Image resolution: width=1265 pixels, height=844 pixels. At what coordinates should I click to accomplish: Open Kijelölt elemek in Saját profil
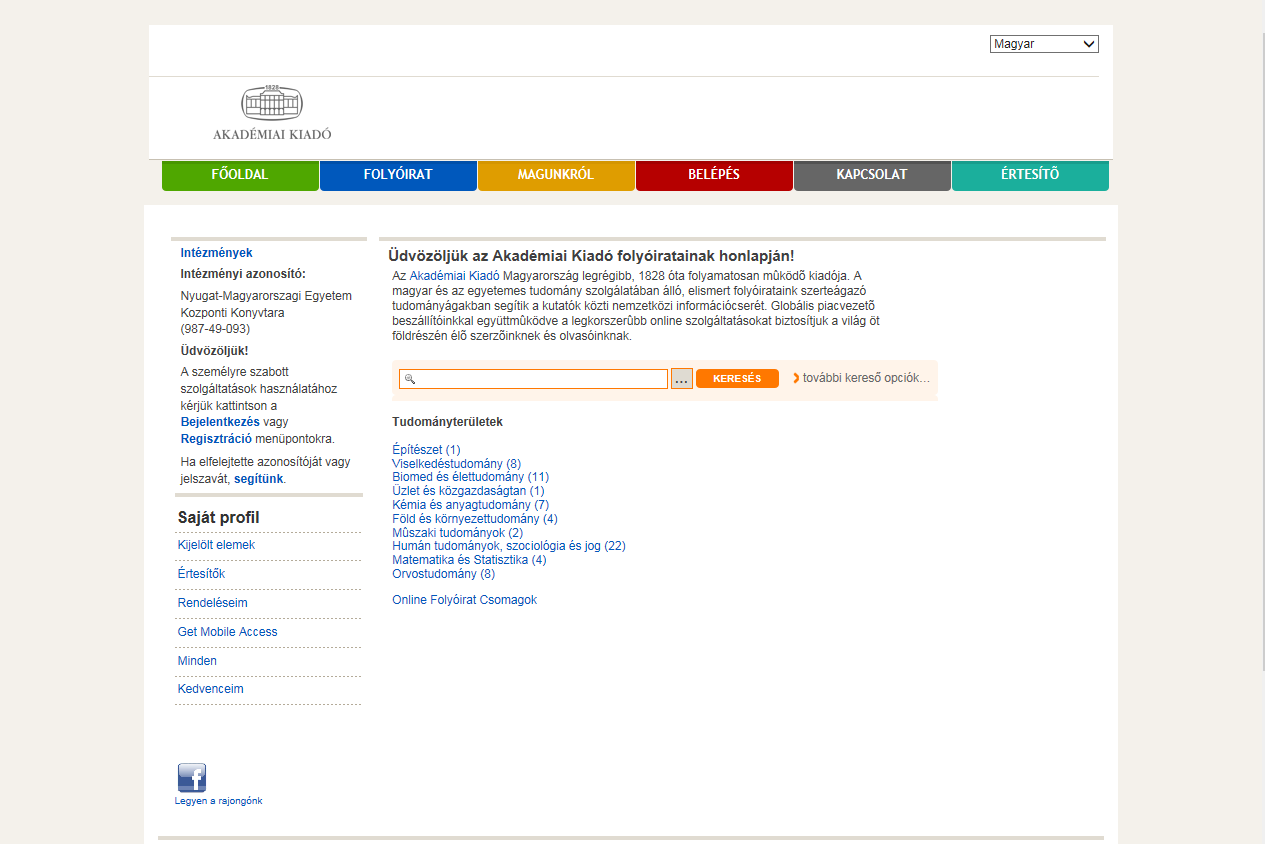pos(216,545)
